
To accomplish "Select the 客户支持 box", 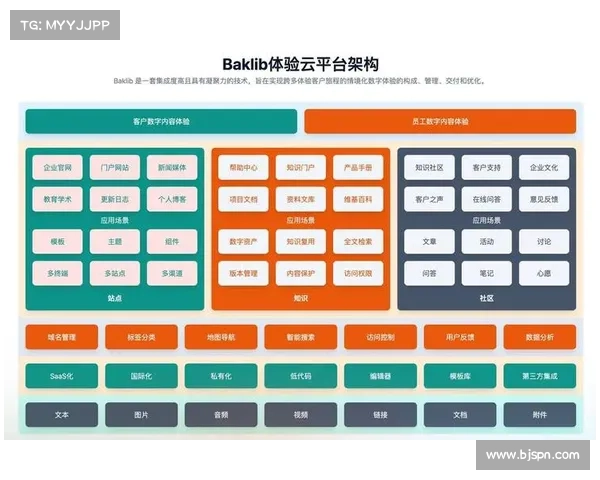I will [487, 167].
